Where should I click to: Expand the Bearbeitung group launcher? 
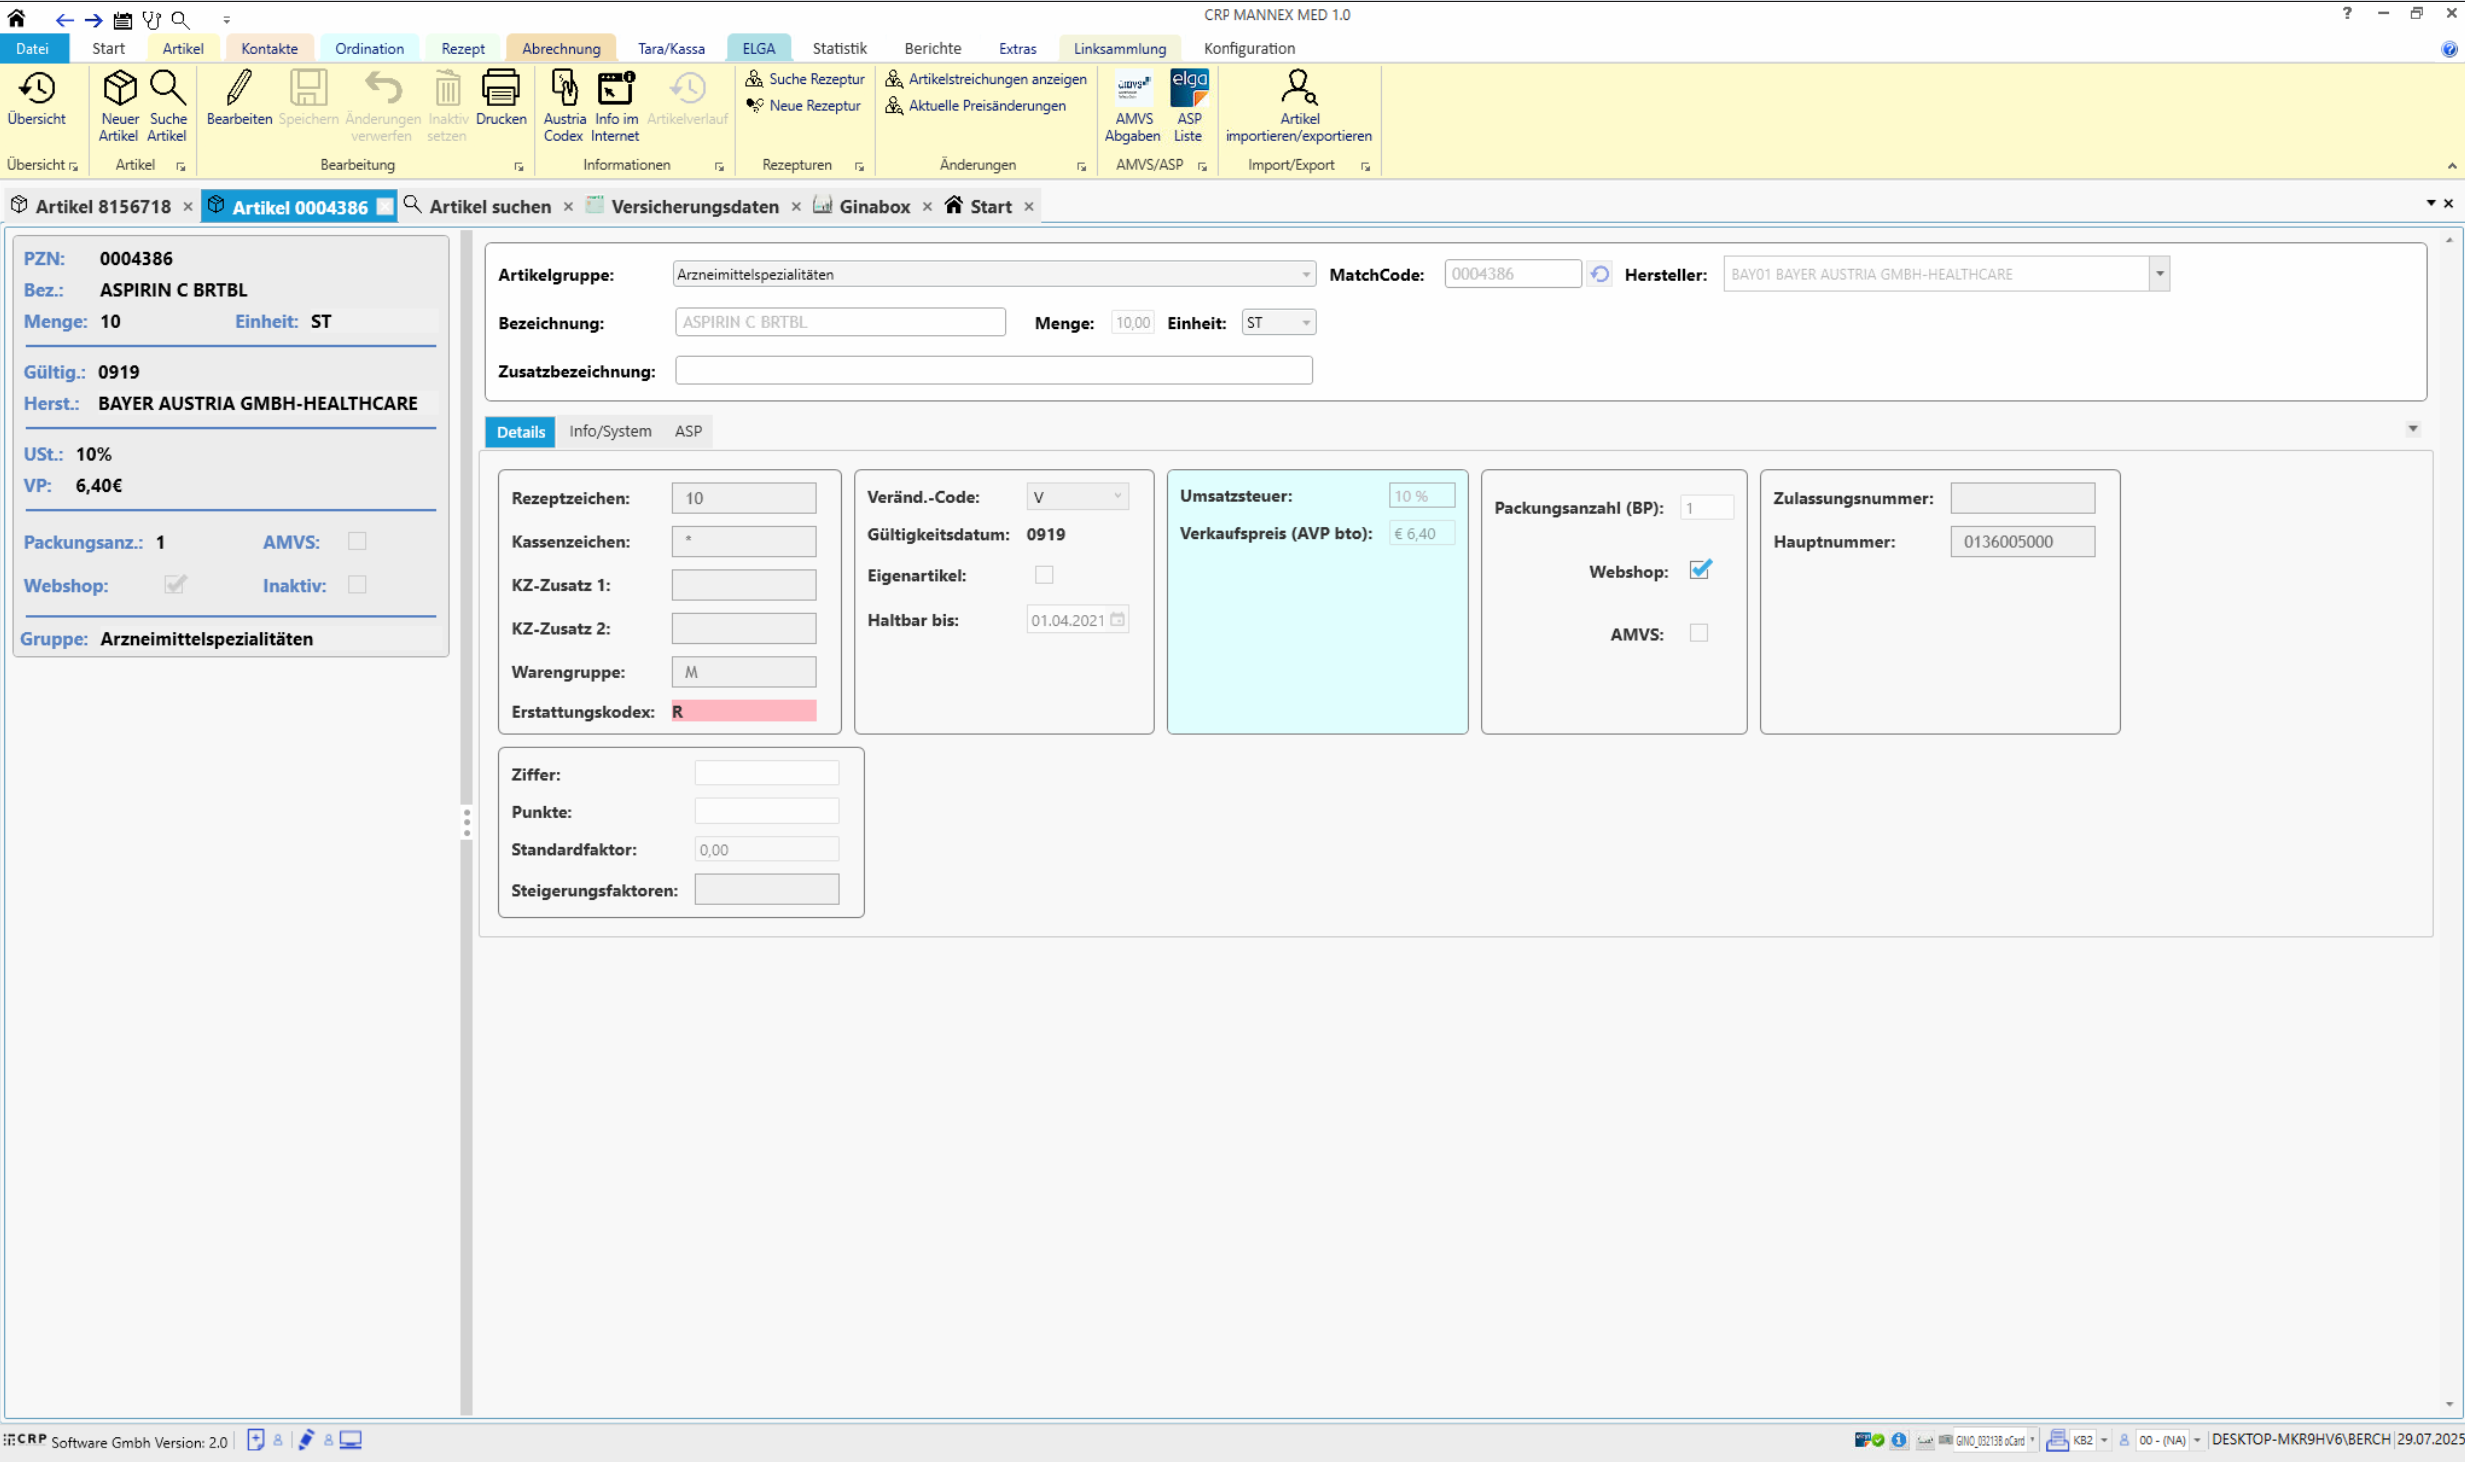point(518,166)
